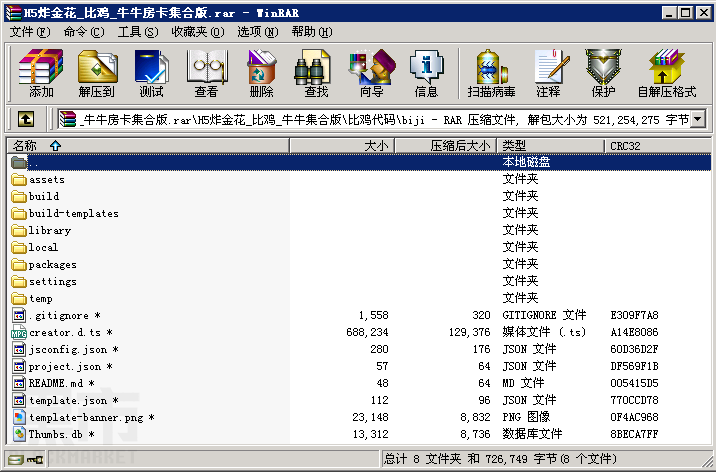Launch the Wizard (向导) icon

point(371,73)
